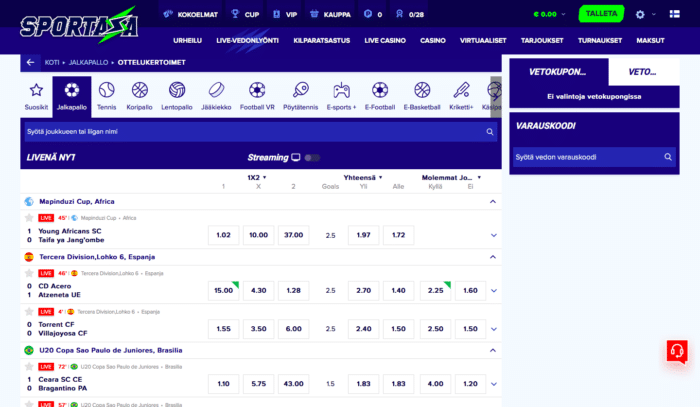Image resolution: width=700 pixels, height=407 pixels.
Task: Go to KOTI in breadcrumb
Action: coord(52,62)
